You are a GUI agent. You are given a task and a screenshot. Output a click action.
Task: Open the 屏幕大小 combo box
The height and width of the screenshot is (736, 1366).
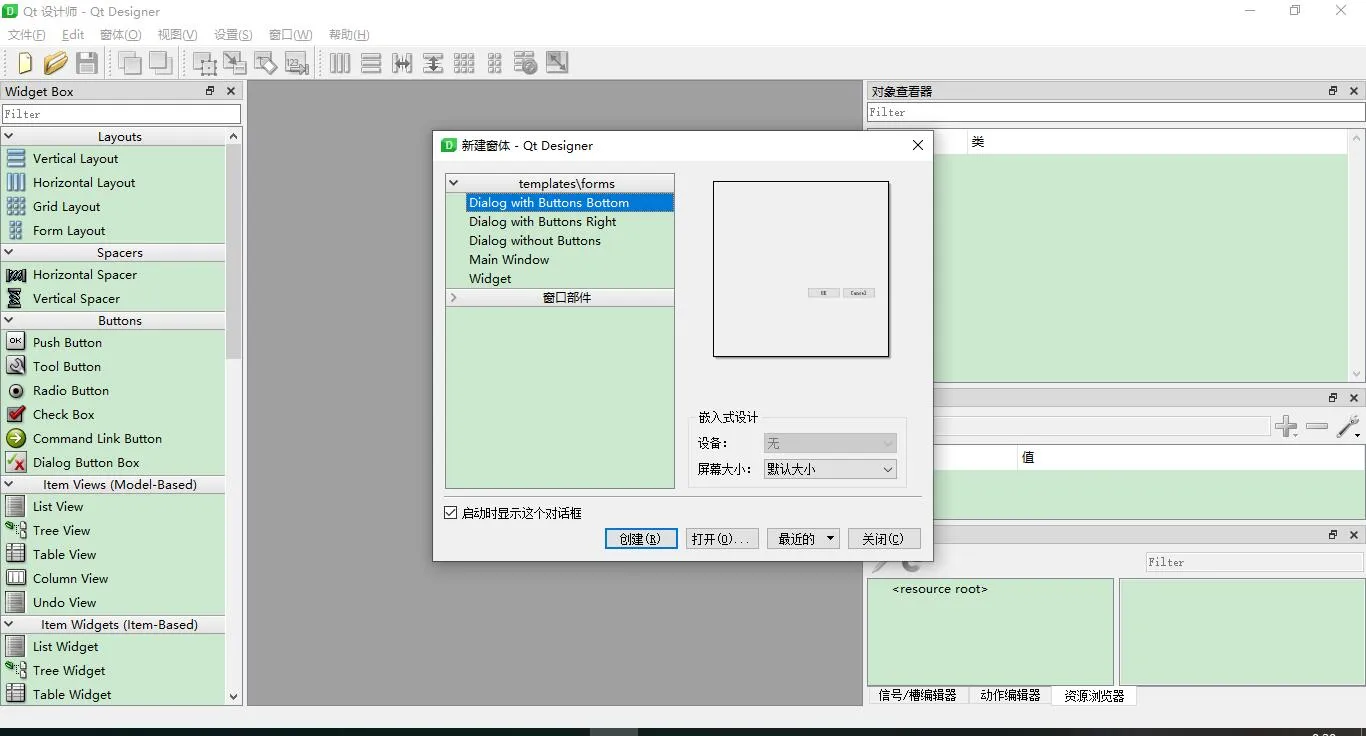[830, 469]
